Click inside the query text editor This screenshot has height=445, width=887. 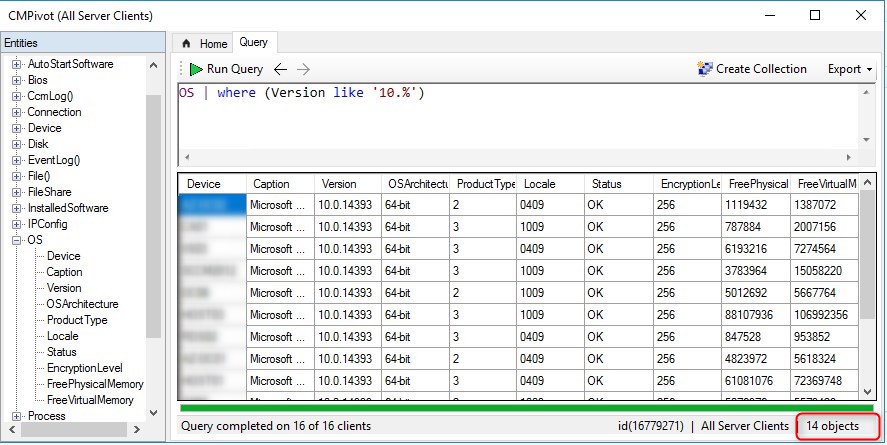pyautogui.click(x=518, y=117)
